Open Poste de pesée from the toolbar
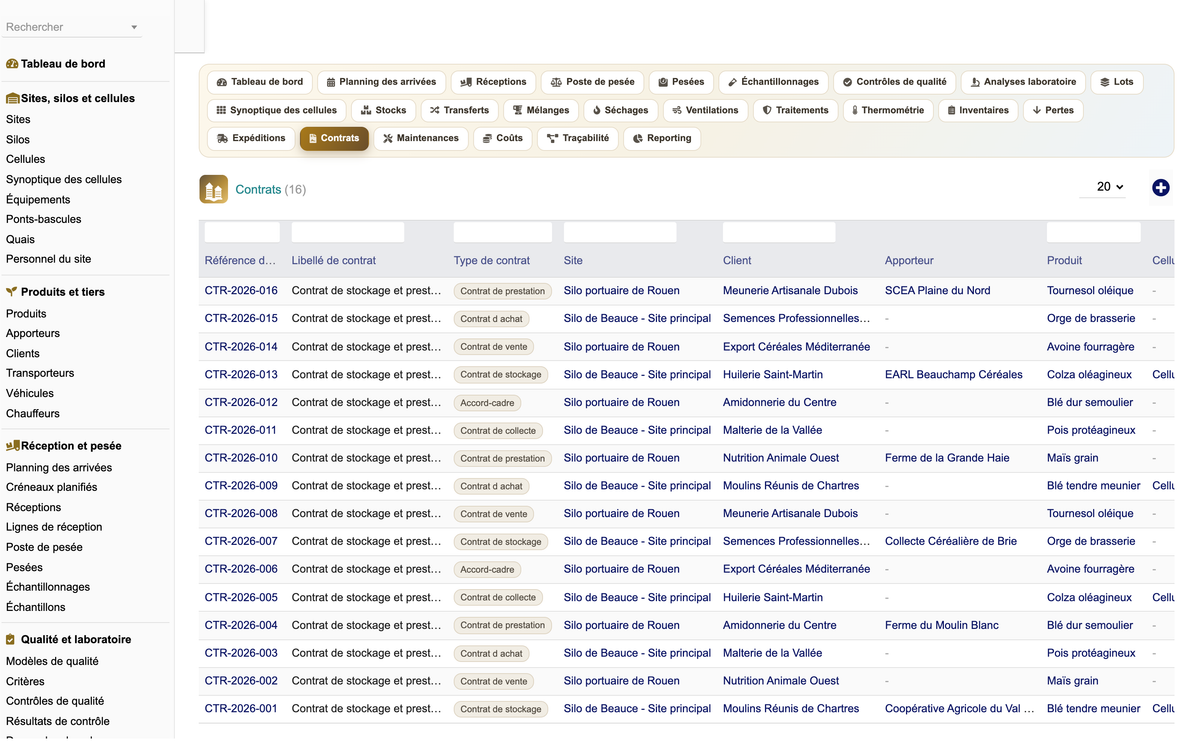Screen dimensions: 1200x743 pyautogui.click(x=593, y=82)
